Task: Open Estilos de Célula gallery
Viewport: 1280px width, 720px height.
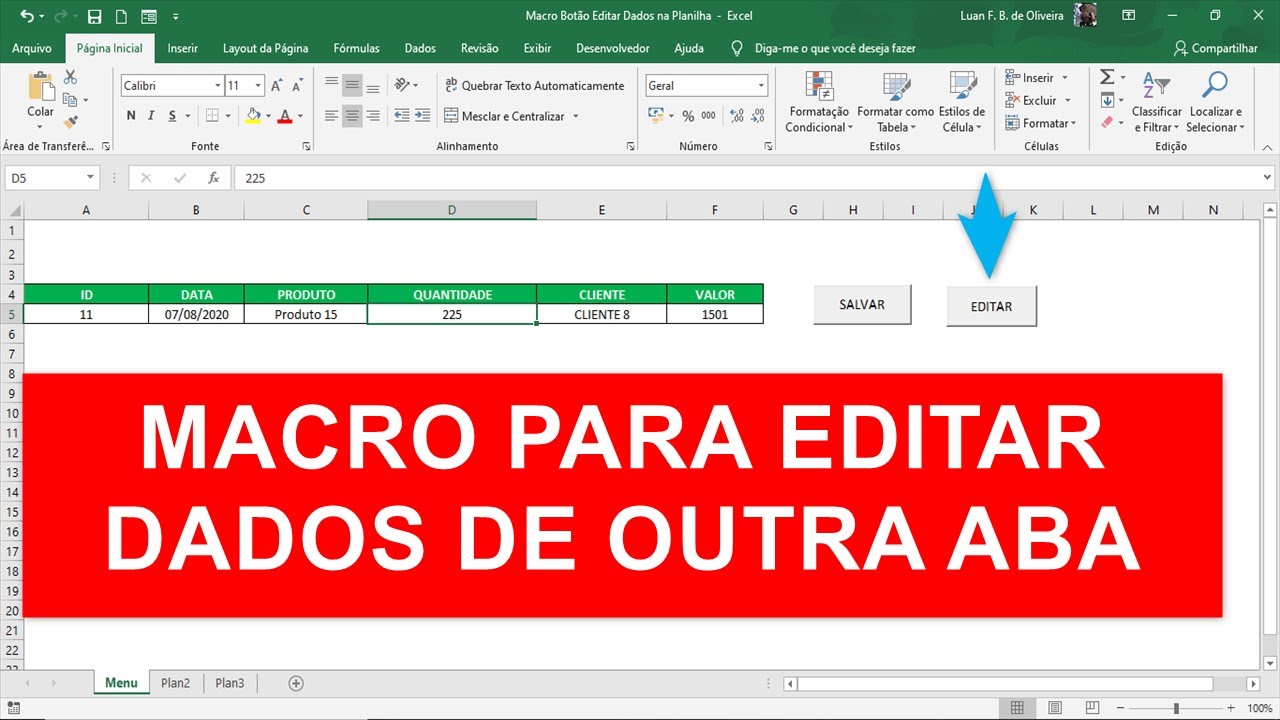Action: (x=962, y=102)
